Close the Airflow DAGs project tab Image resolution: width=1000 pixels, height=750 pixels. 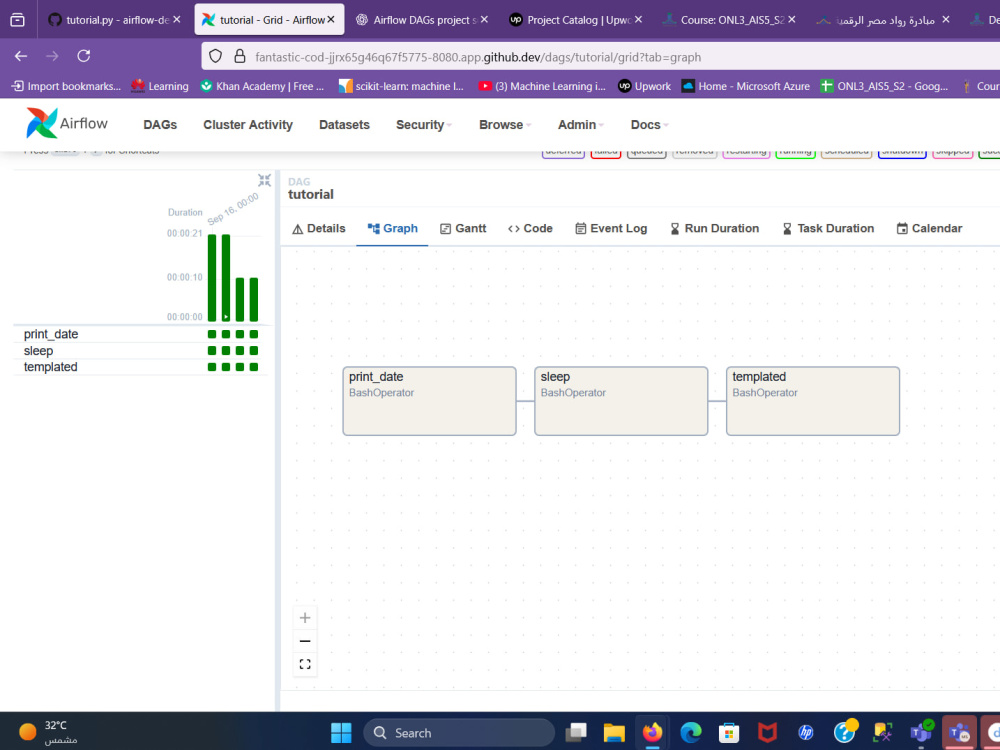(484, 20)
